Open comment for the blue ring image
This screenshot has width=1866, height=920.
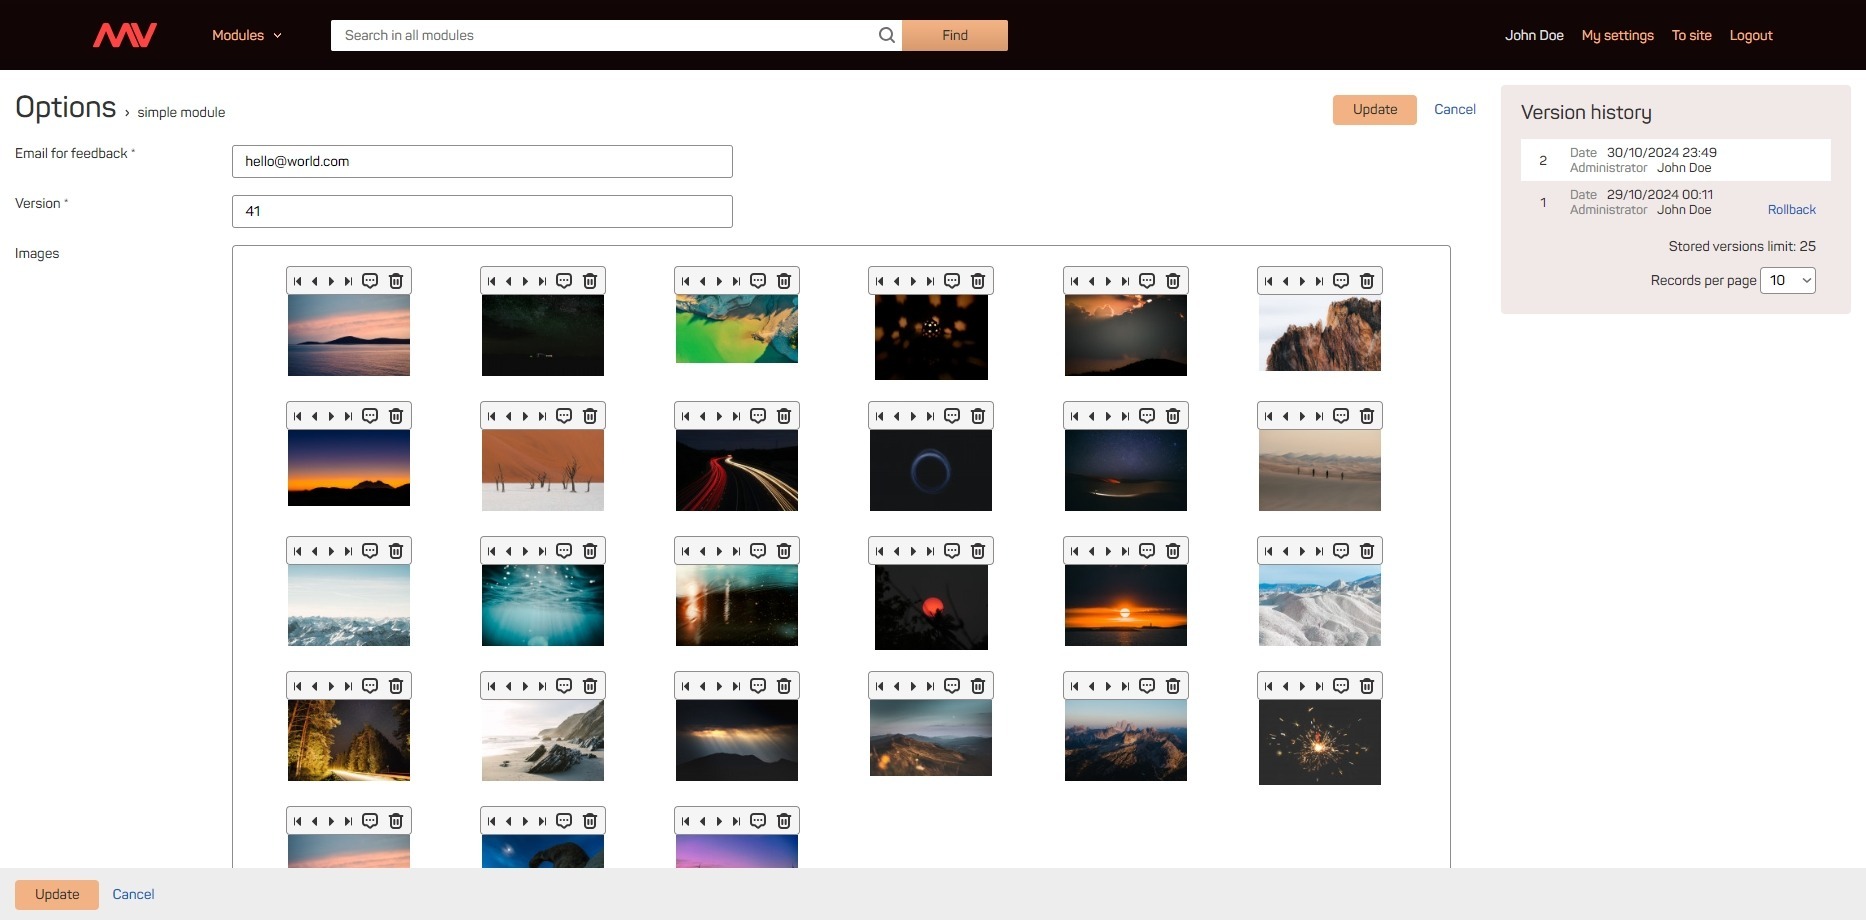click(952, 416)
